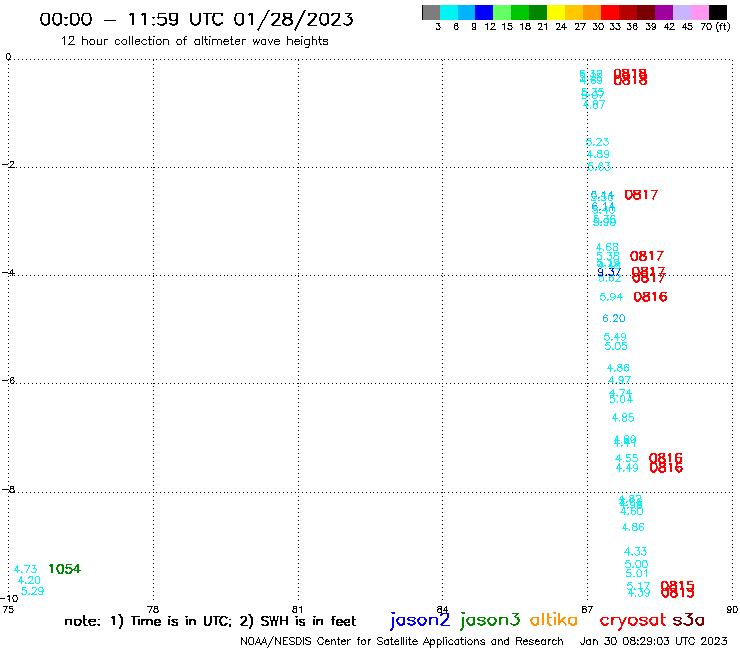This screenshot has width=740, height=650.
Task: Click the '24' label under the color scale
Action: pyautogui.click(x=561, y=27)
